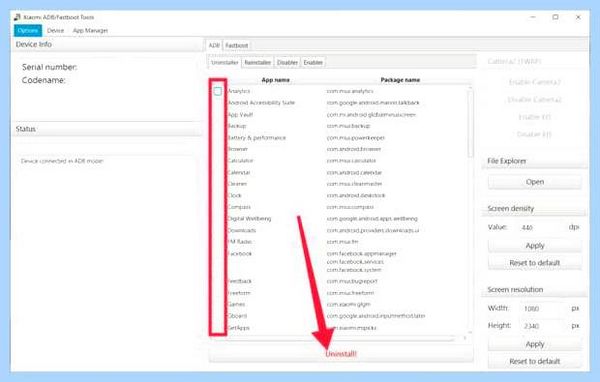Click package name com.miui.bugreport
The image size is (600, 382).
tap(352, 281)
